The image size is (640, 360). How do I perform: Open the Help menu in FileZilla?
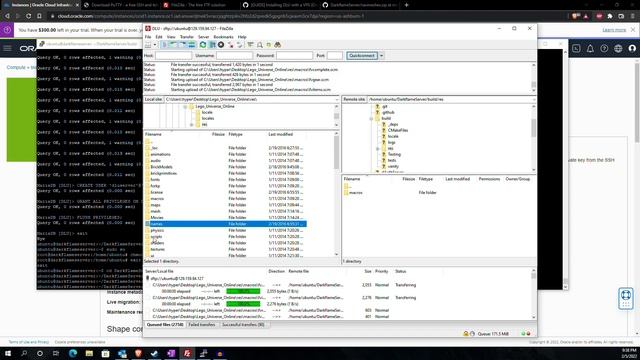coord(242,37)
